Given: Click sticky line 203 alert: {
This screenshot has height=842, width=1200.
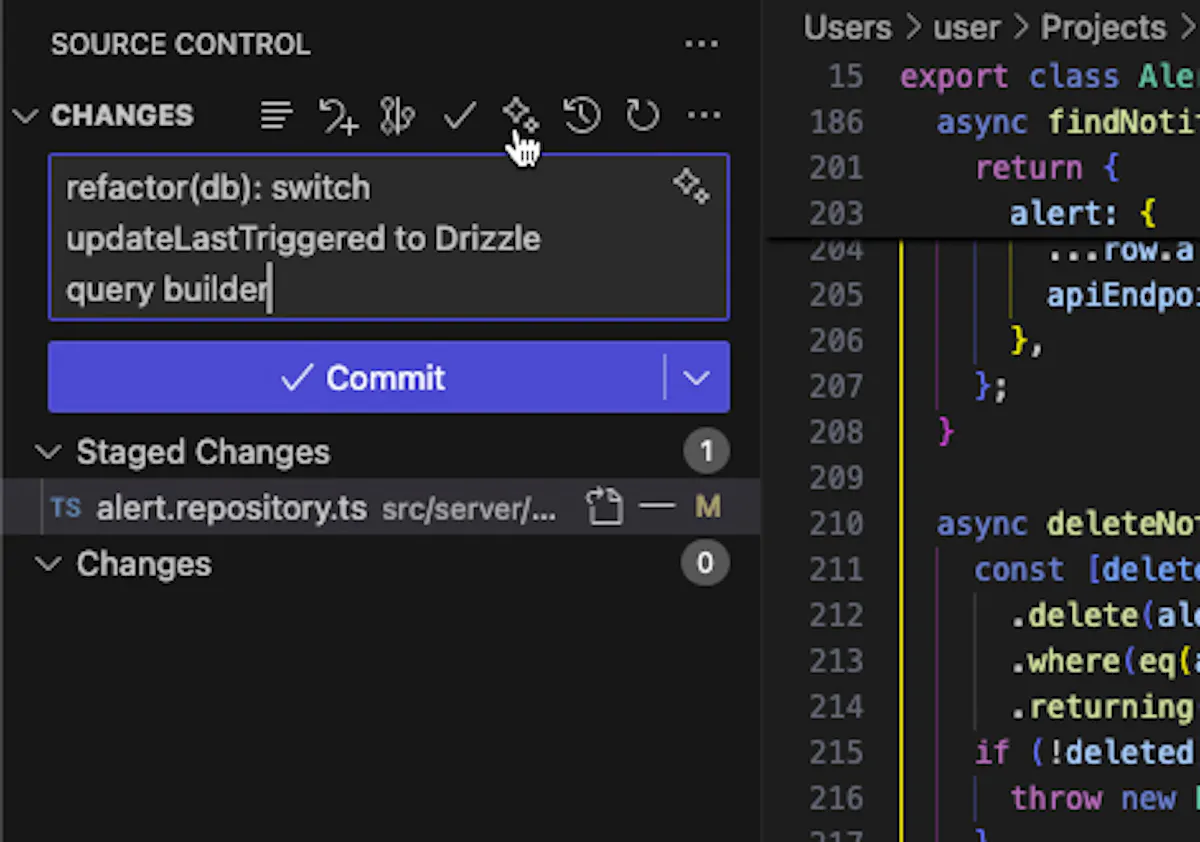Looking at the screenshot, I should 1083,213.
